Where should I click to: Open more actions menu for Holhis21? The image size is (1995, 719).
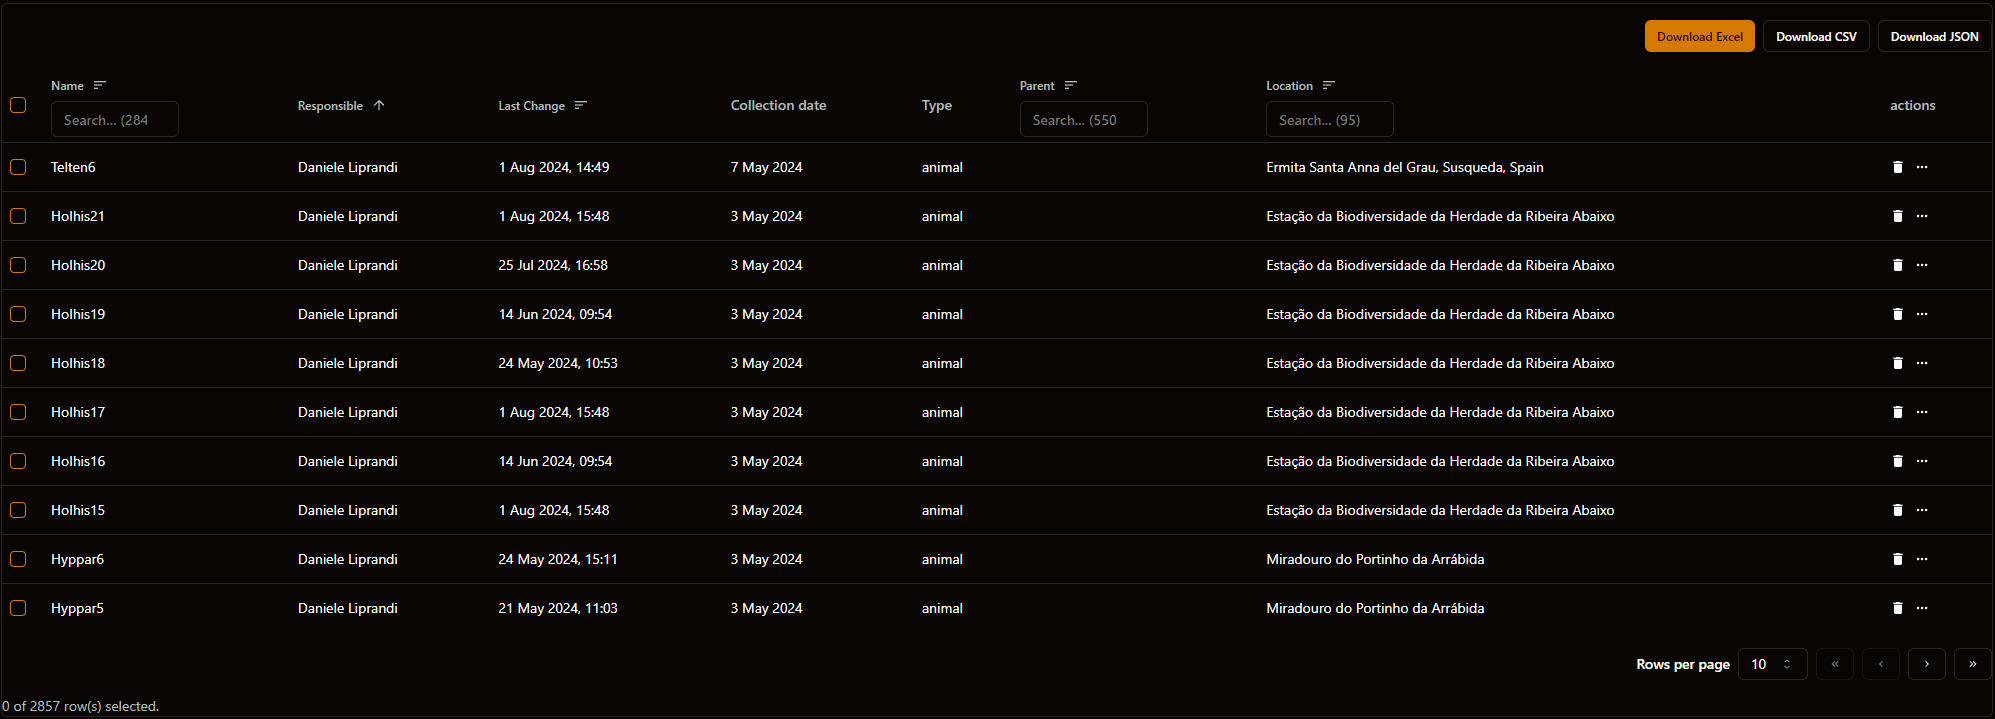[1922, 216]
